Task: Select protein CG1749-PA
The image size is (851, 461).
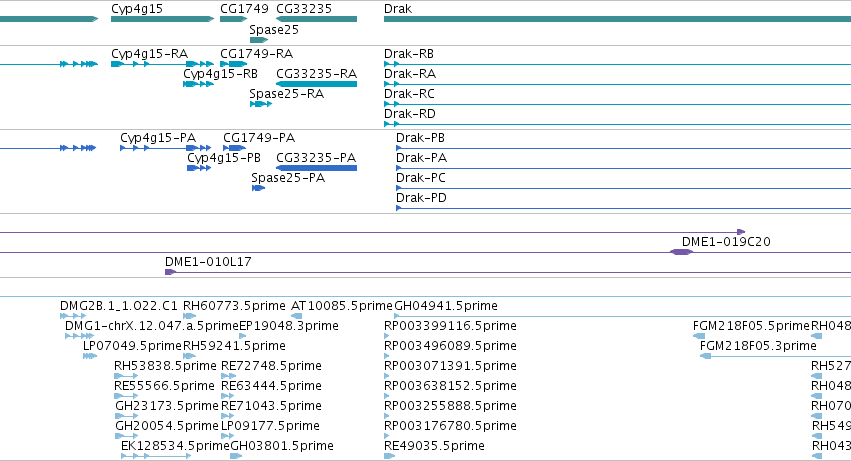Action: [259, 138]
